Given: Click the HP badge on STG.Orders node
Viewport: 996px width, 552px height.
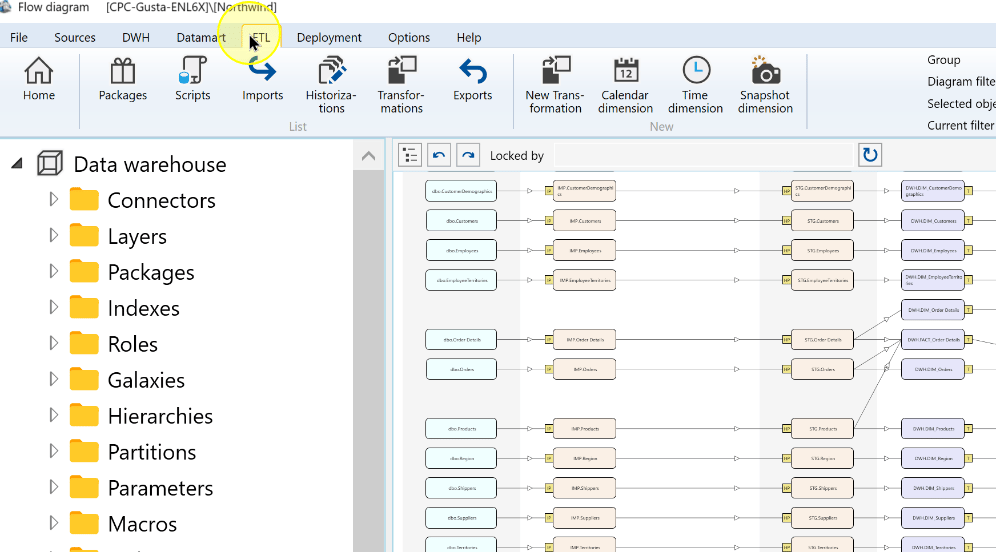Looking at the screenshot, I should [x=786, y=369].
